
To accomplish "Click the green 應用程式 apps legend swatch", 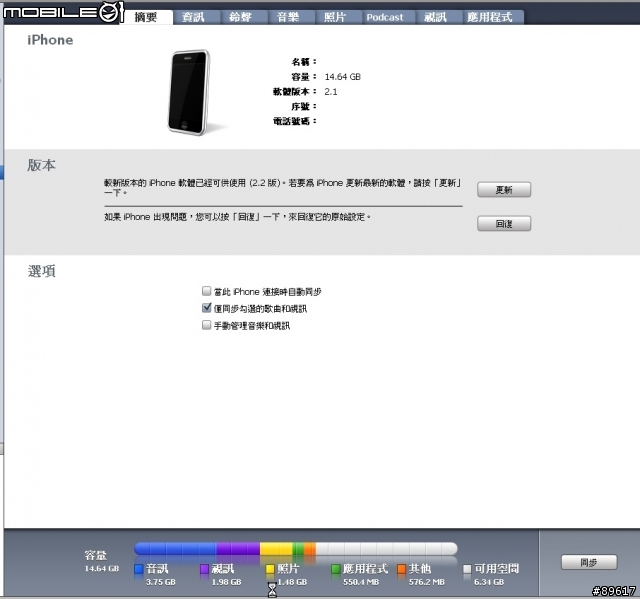I will [336, 568].
